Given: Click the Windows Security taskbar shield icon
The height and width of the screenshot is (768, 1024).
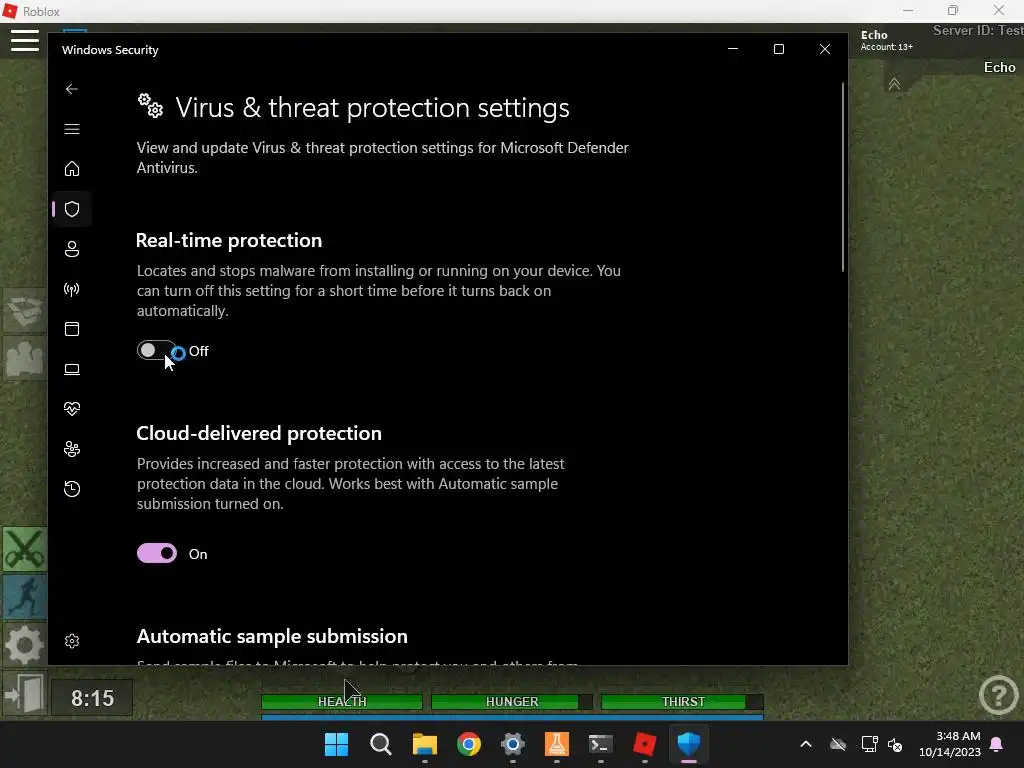Looking at the screenshot, I should pyautogui.click(x=688, y=744).
